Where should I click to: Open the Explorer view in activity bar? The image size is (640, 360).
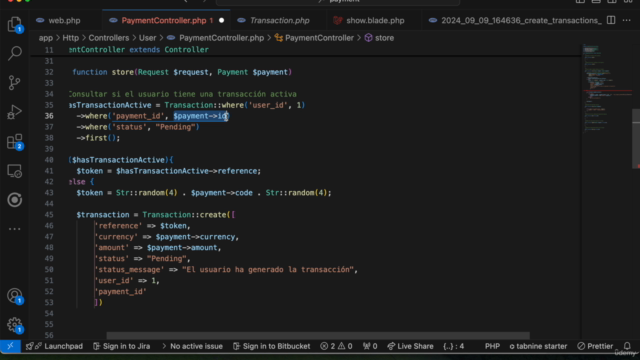pyautogui.click(x=15, y=24)
